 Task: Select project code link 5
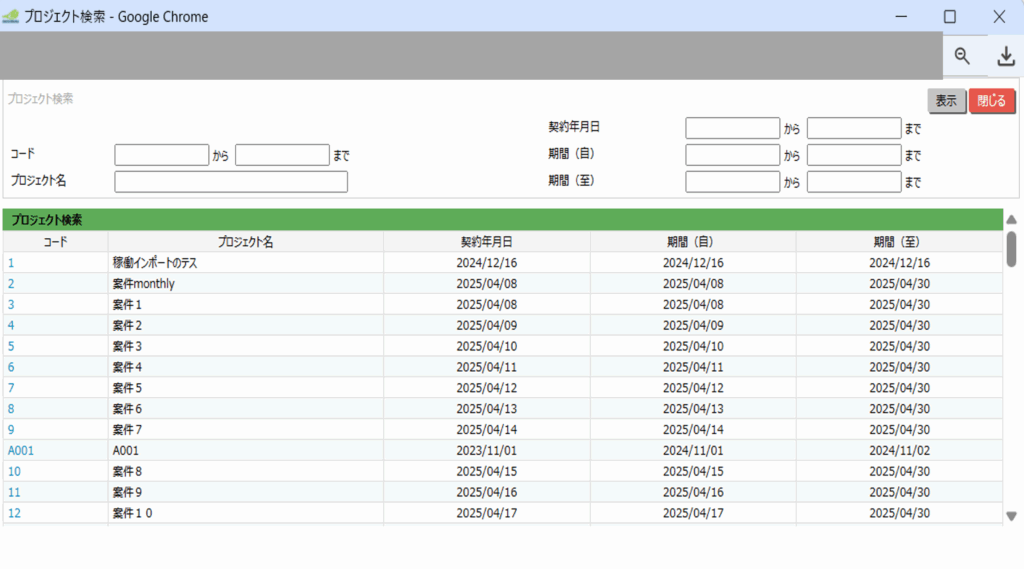click(11, 347)
